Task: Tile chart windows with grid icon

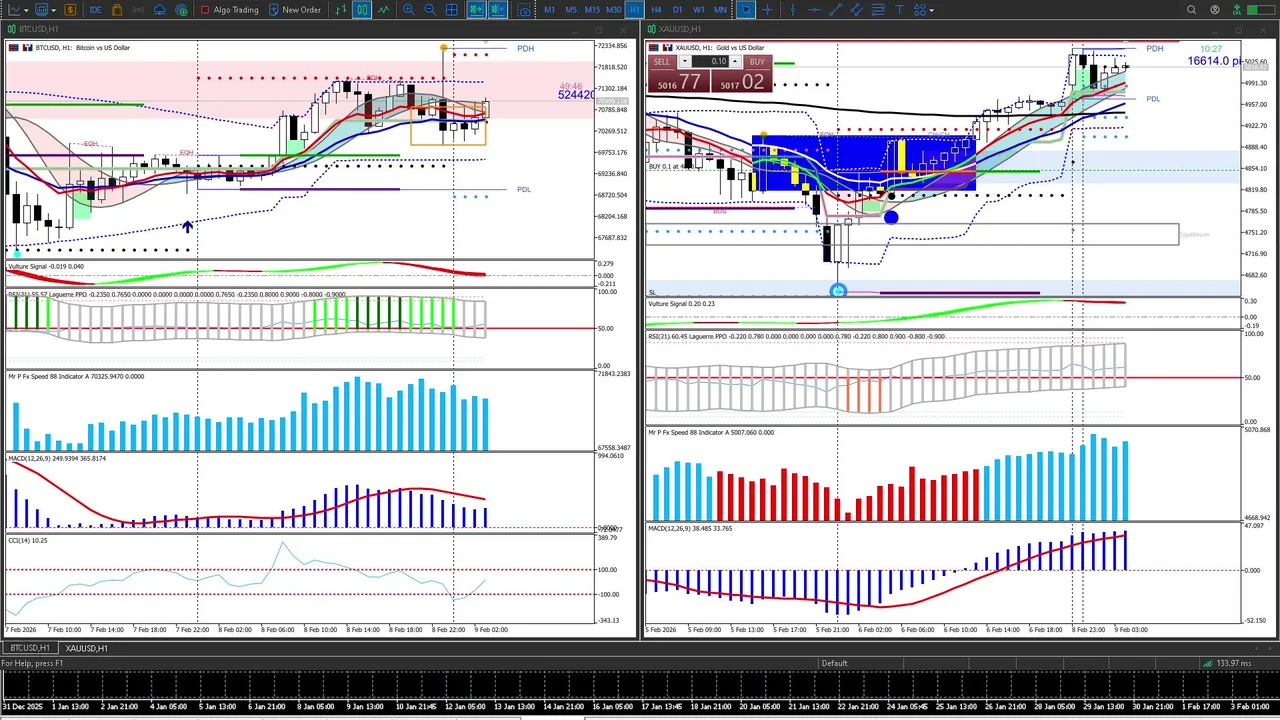Action: [451, 10]
